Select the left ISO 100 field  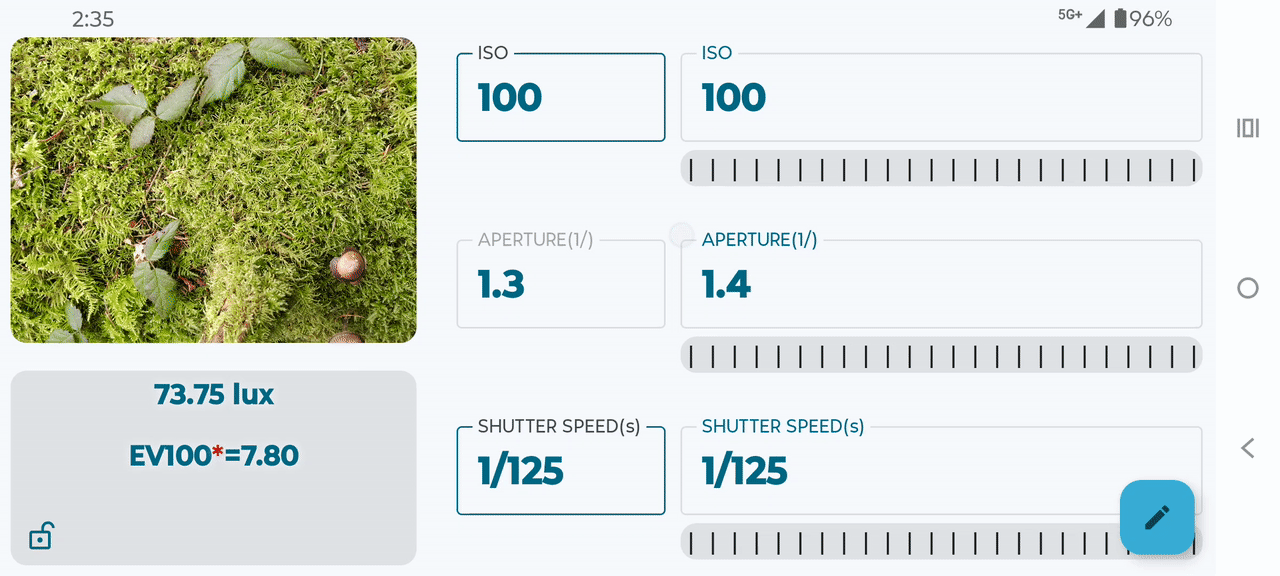(561, 98)
